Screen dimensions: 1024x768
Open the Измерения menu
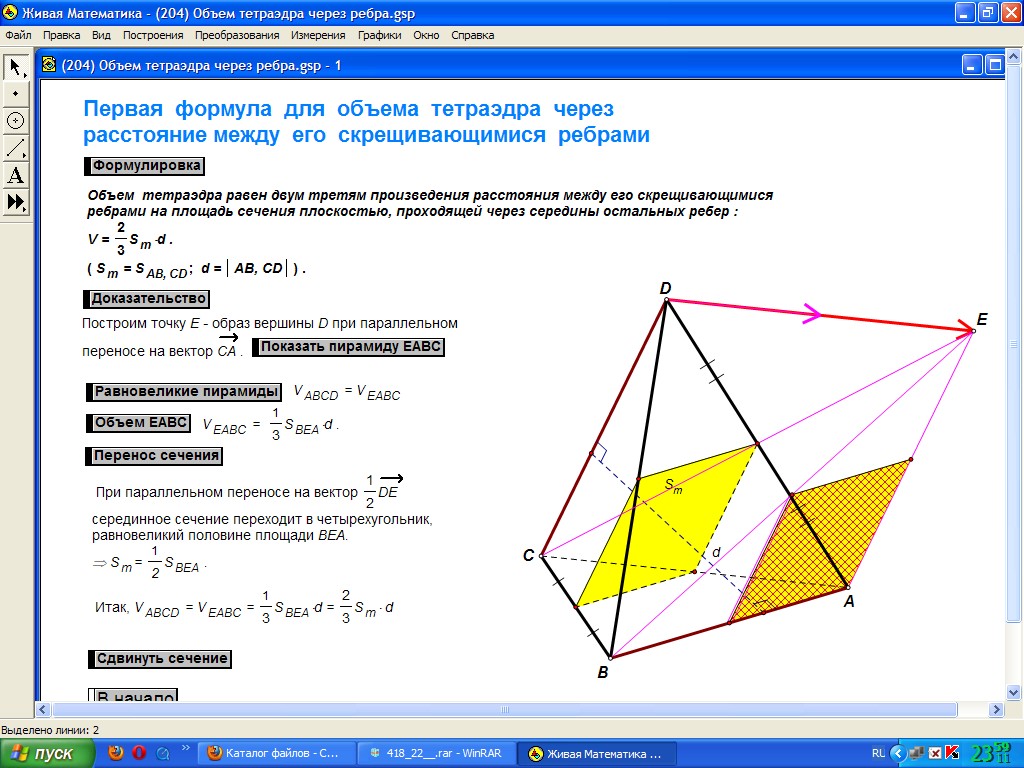click(x=318, y=35)
